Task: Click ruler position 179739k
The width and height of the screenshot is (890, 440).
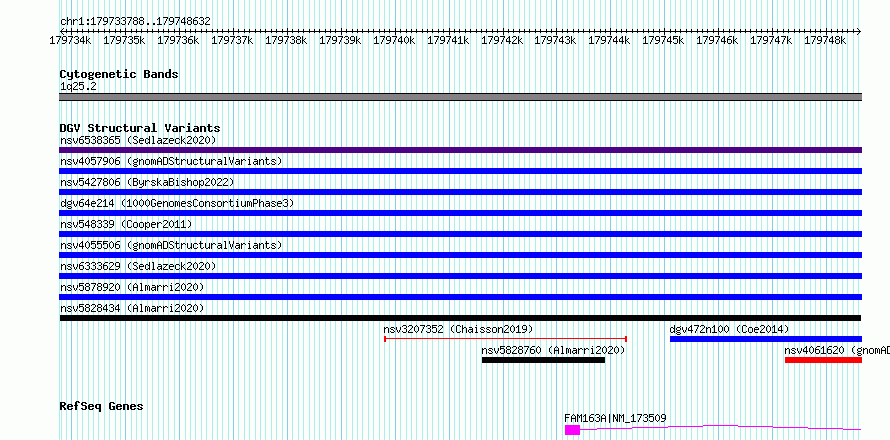Action: [x=340, y=41]
